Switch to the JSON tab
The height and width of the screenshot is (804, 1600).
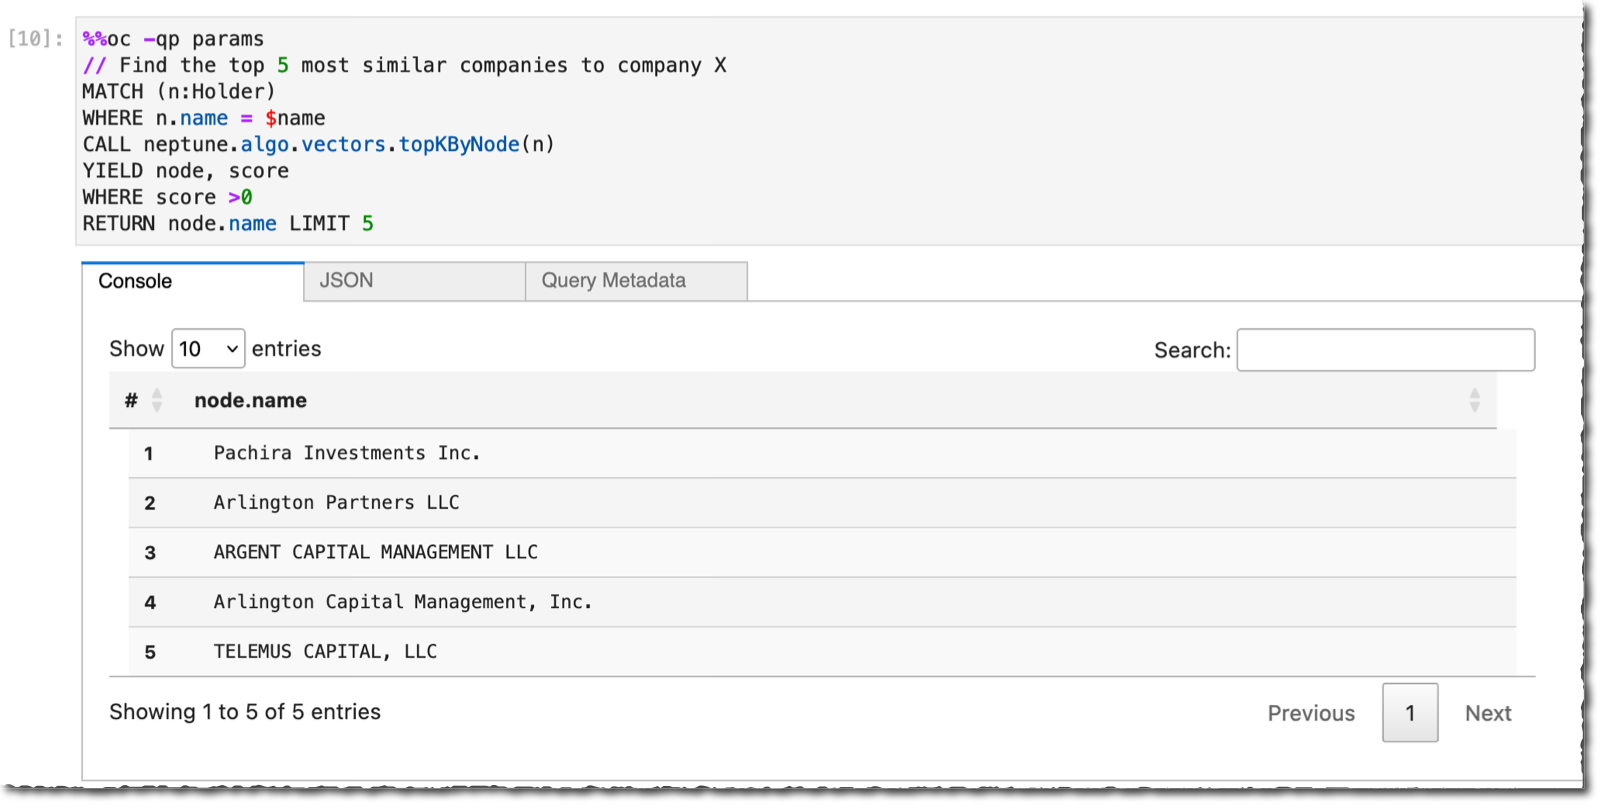click(415, 281)
